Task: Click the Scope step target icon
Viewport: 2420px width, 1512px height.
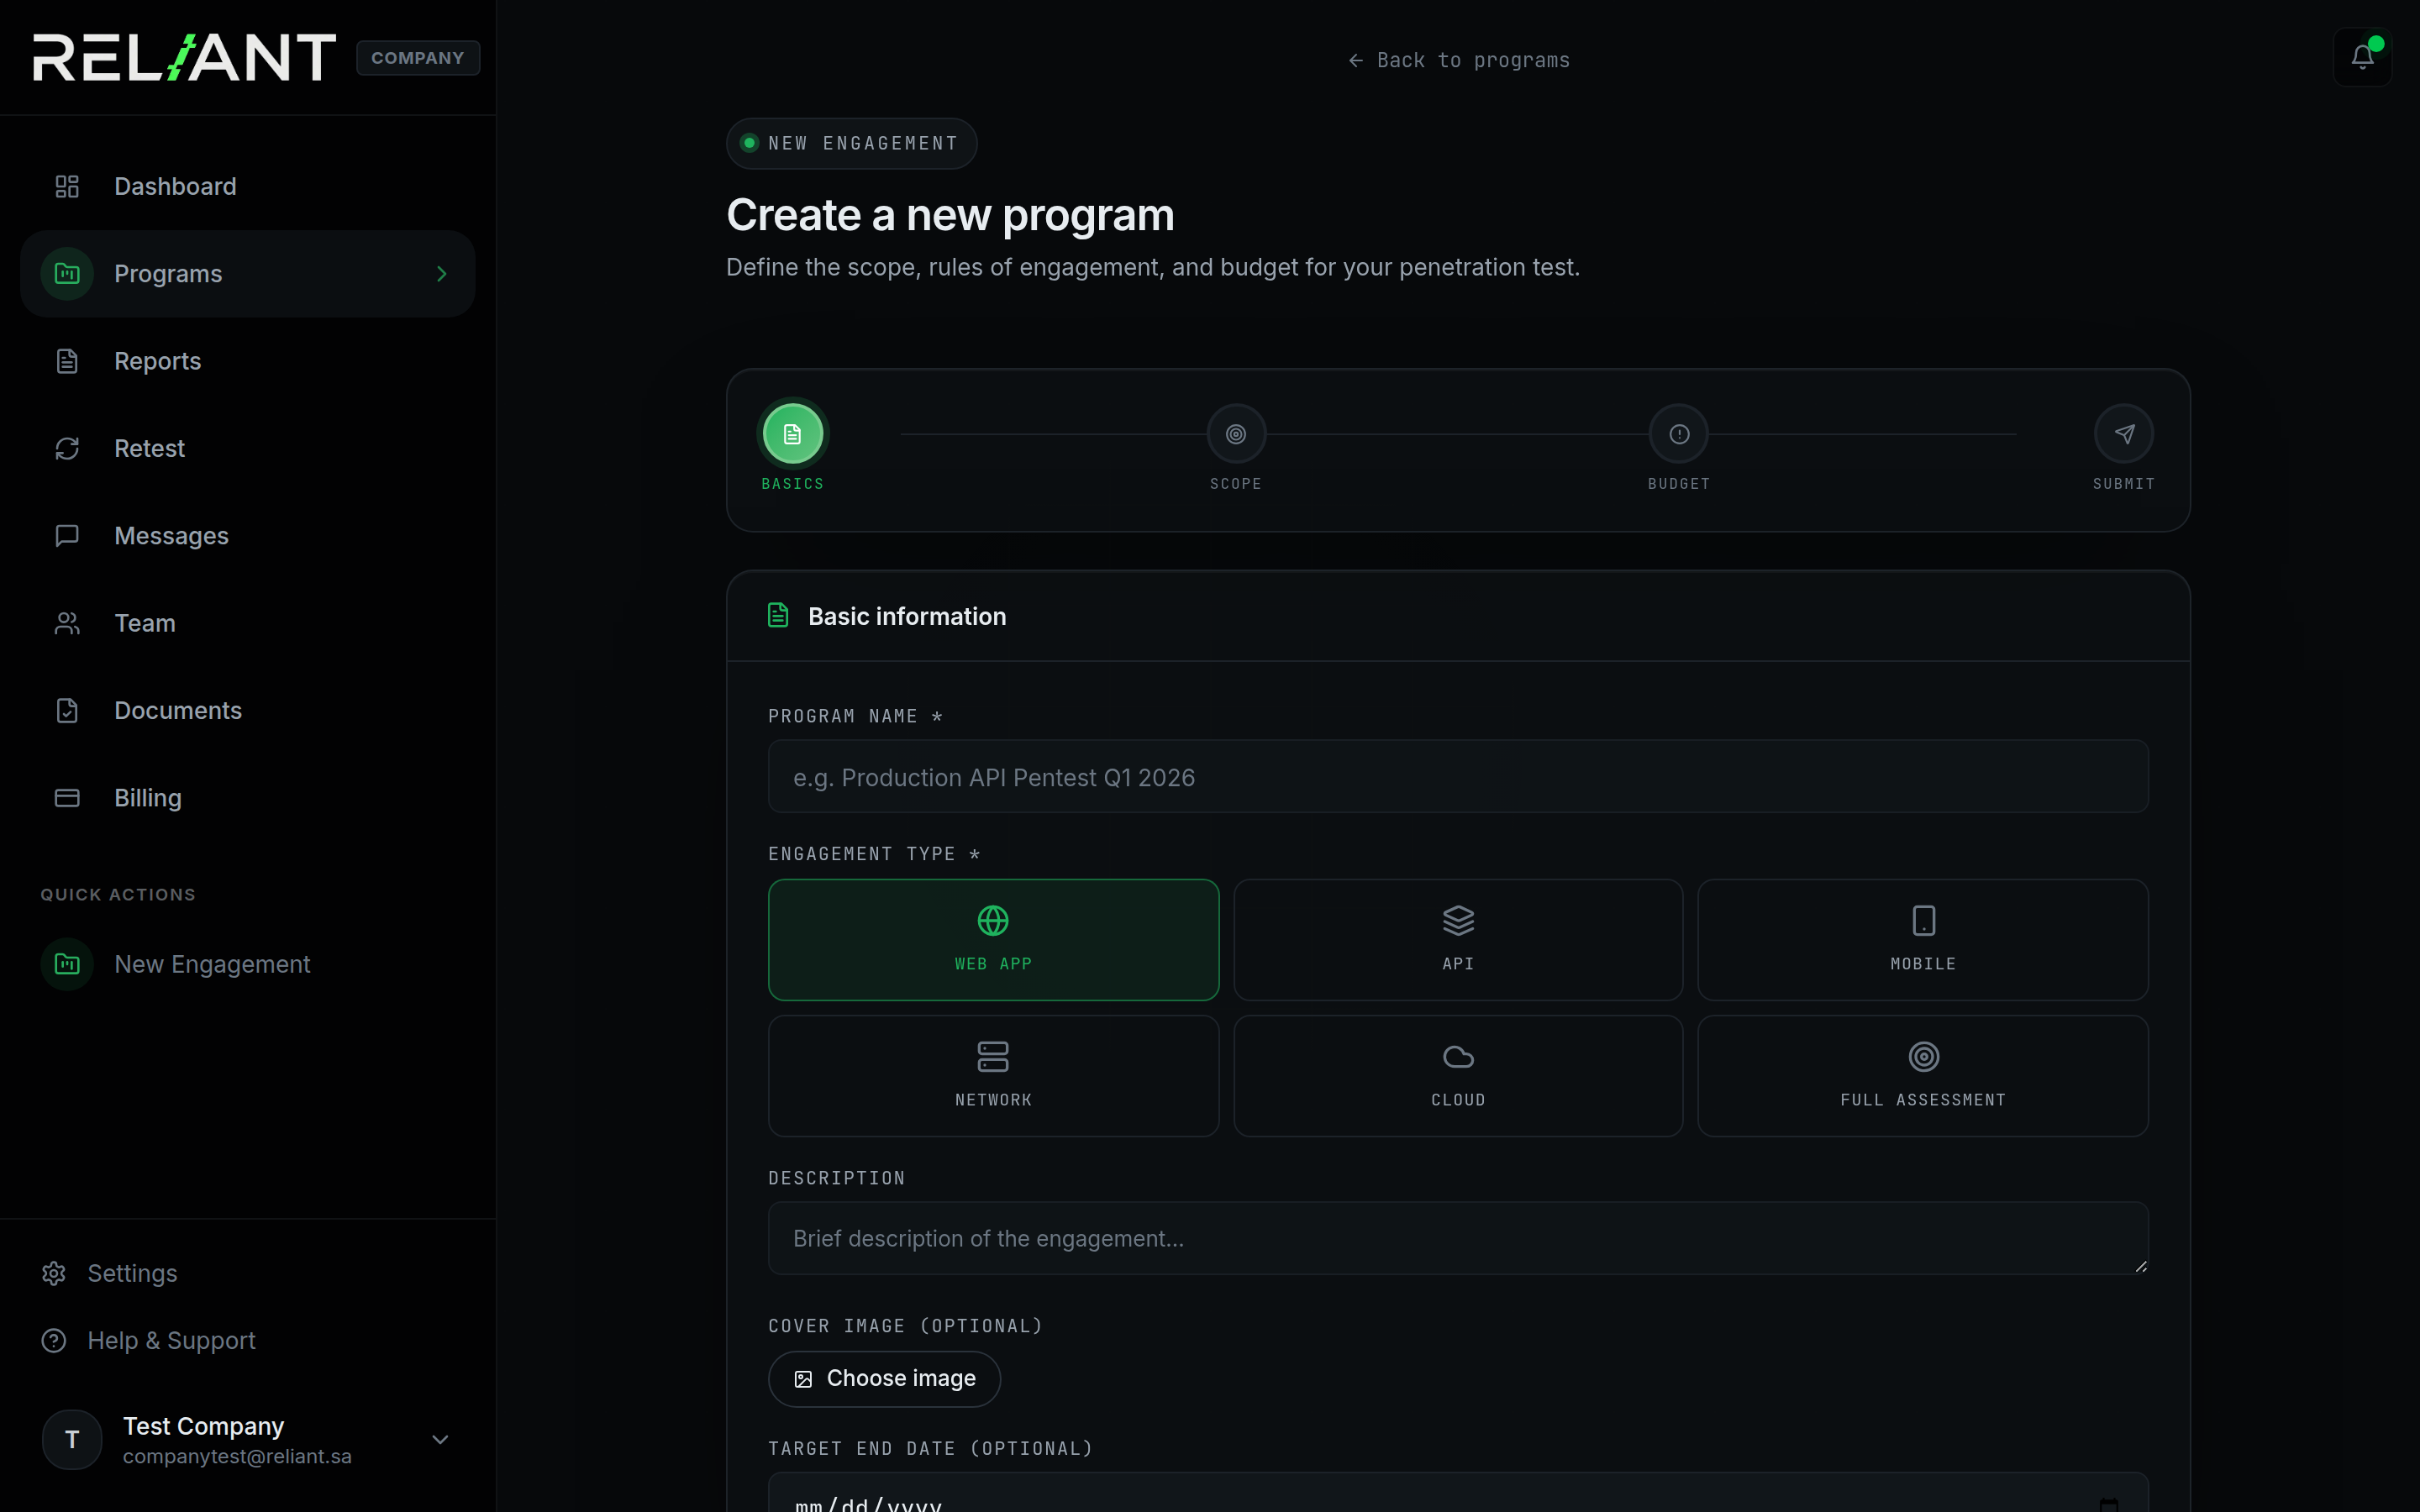Action: [1236, 434]
